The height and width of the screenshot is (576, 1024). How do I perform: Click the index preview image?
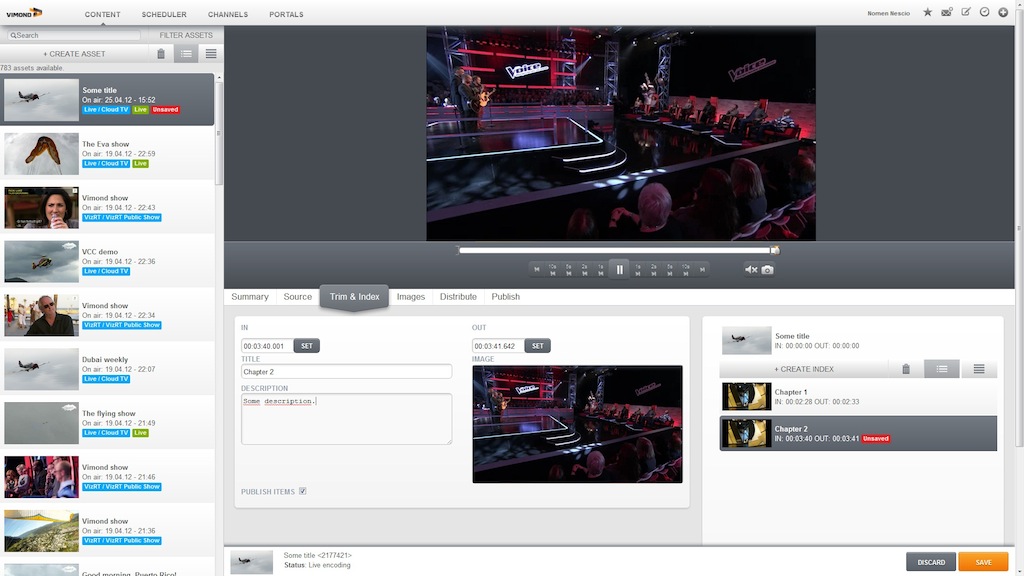577,424
